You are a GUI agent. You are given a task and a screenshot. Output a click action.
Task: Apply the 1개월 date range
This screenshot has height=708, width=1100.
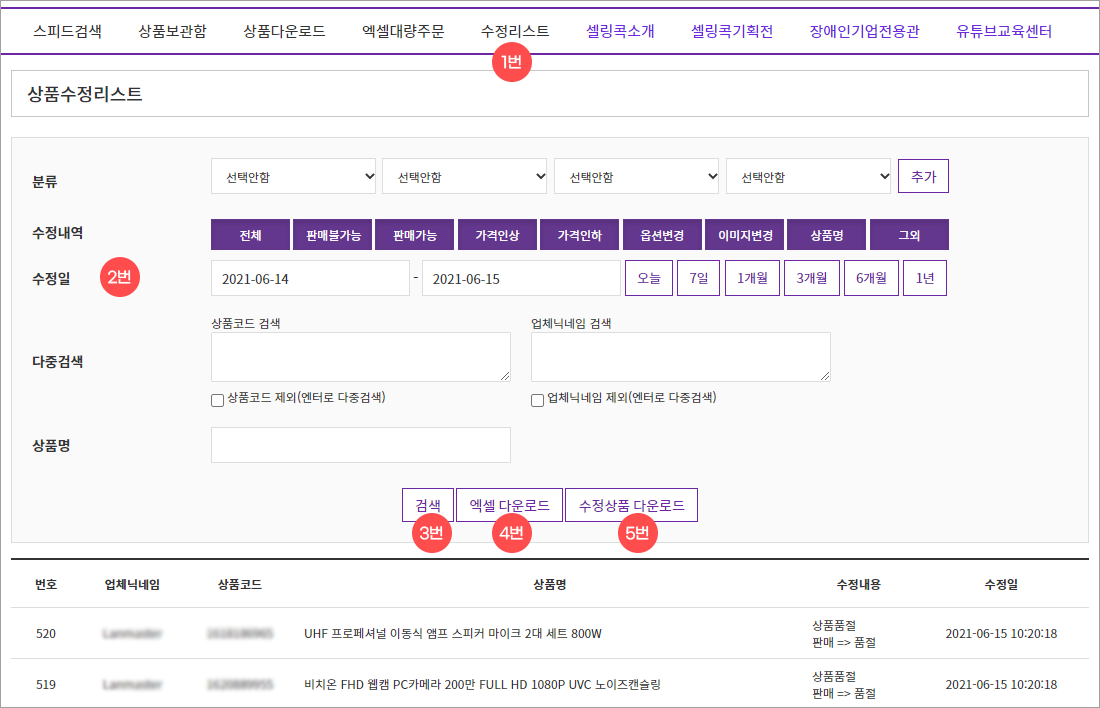tap(752, 277)
